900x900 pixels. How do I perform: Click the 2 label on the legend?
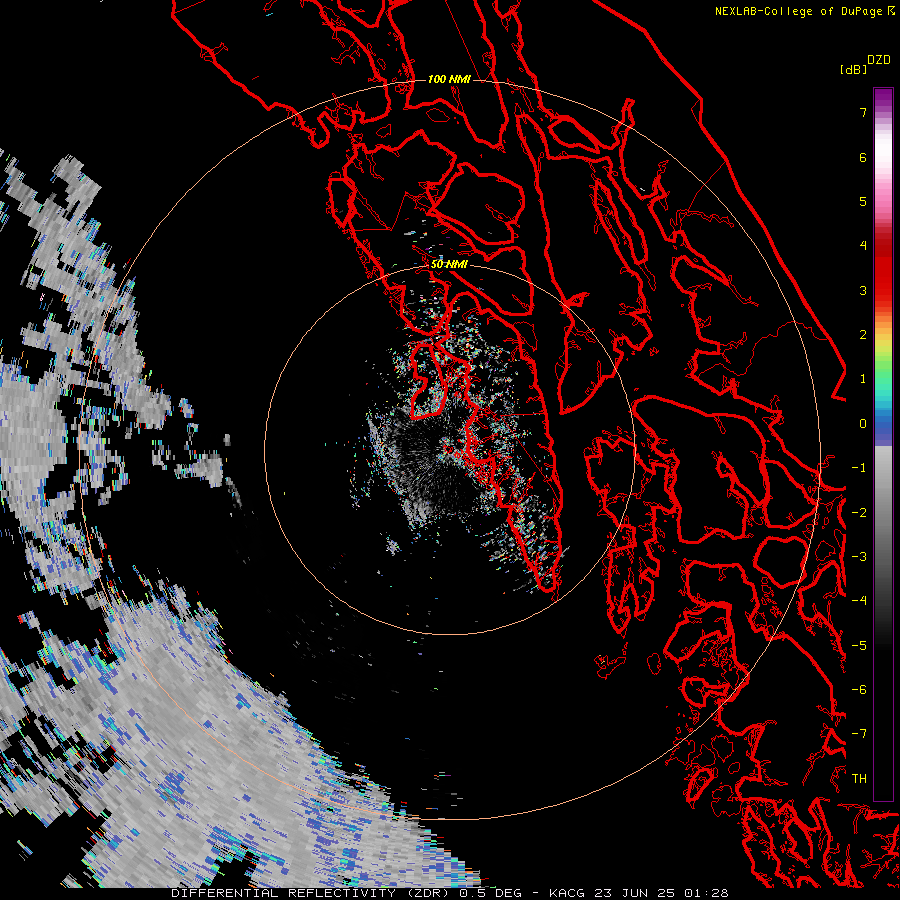[863, 335]
